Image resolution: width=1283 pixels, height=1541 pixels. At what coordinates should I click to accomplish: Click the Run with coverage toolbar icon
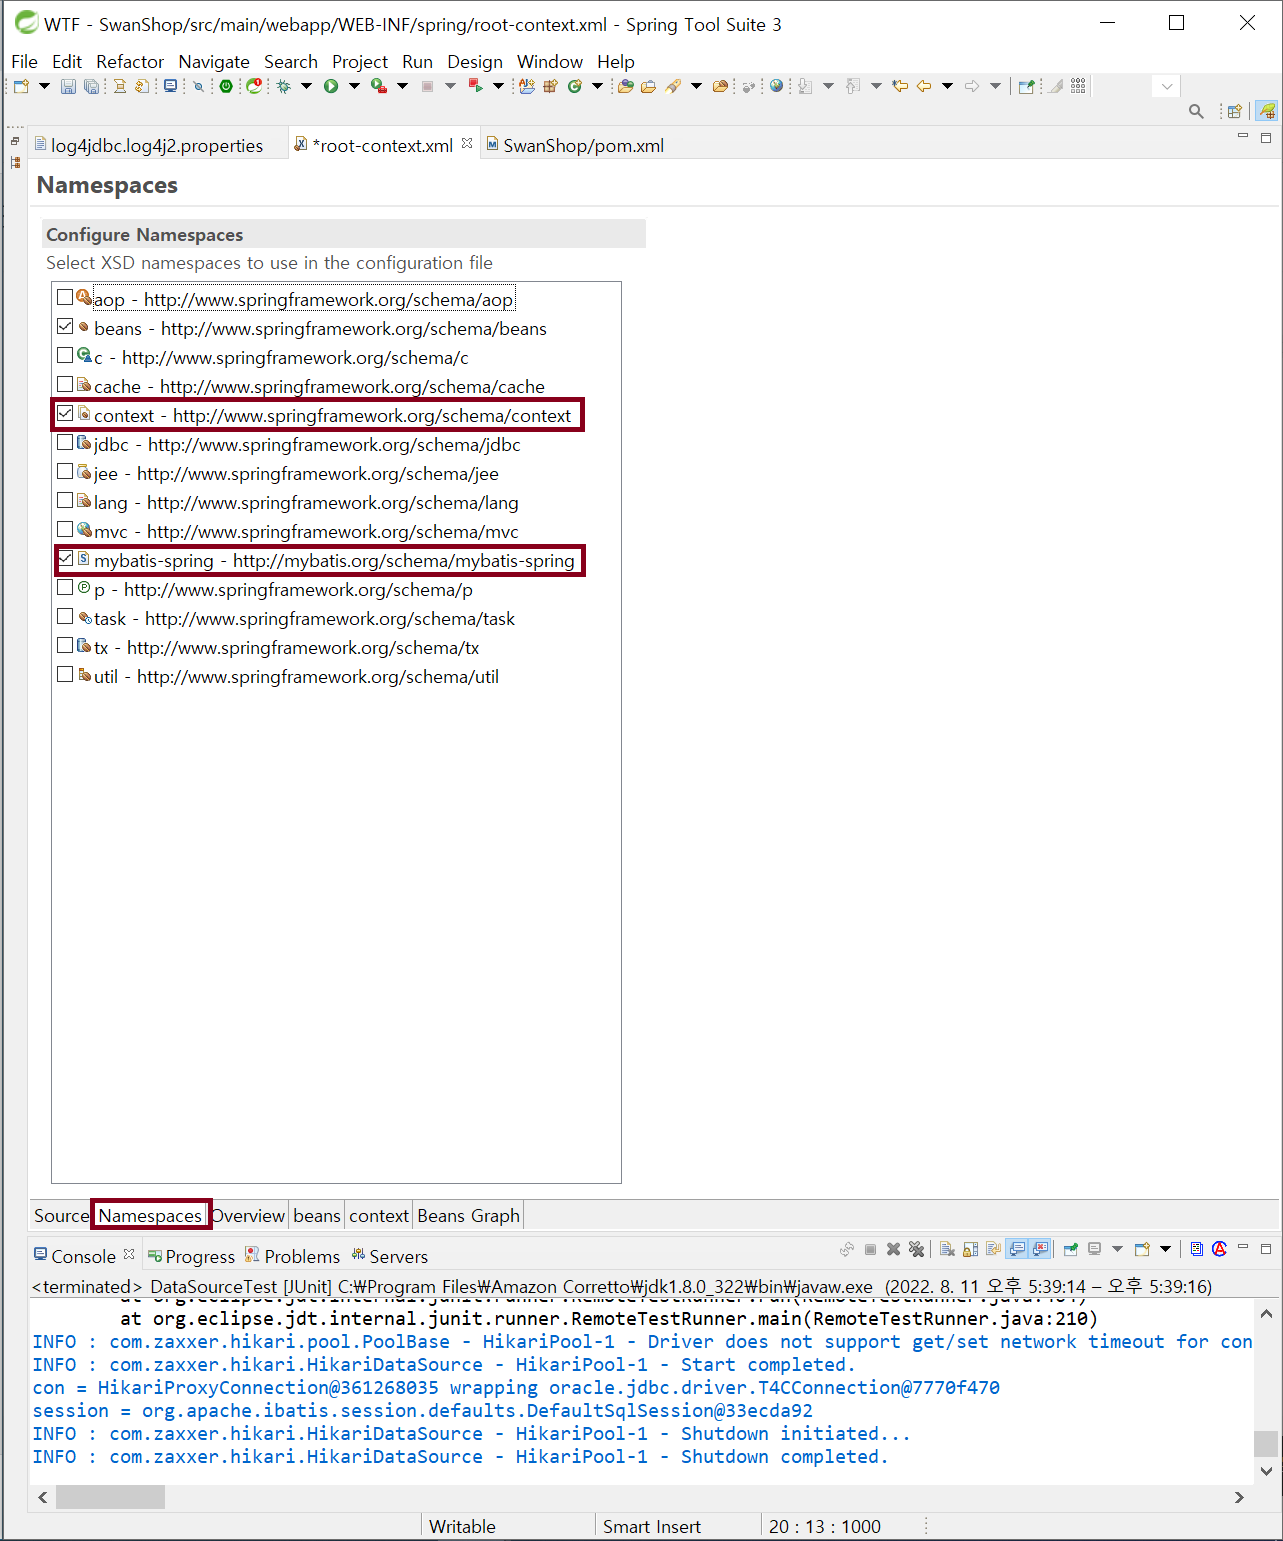[x=379, y=86]
